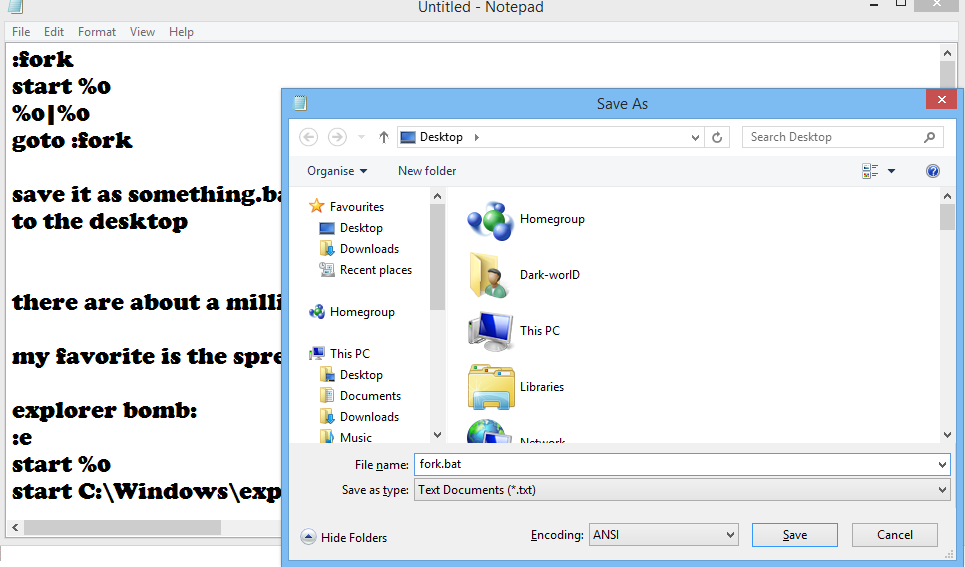Click the Desktop address bar breadcrumb
Viewport: 965px width, 567px height.
(441, 137)
